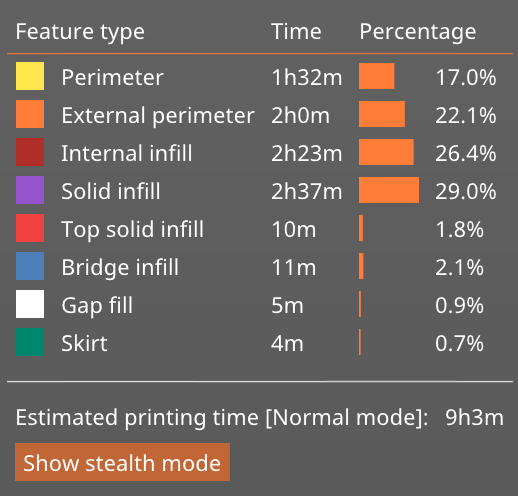
Task: Toggle Internal infill feature label
Action: click(127, 153)
